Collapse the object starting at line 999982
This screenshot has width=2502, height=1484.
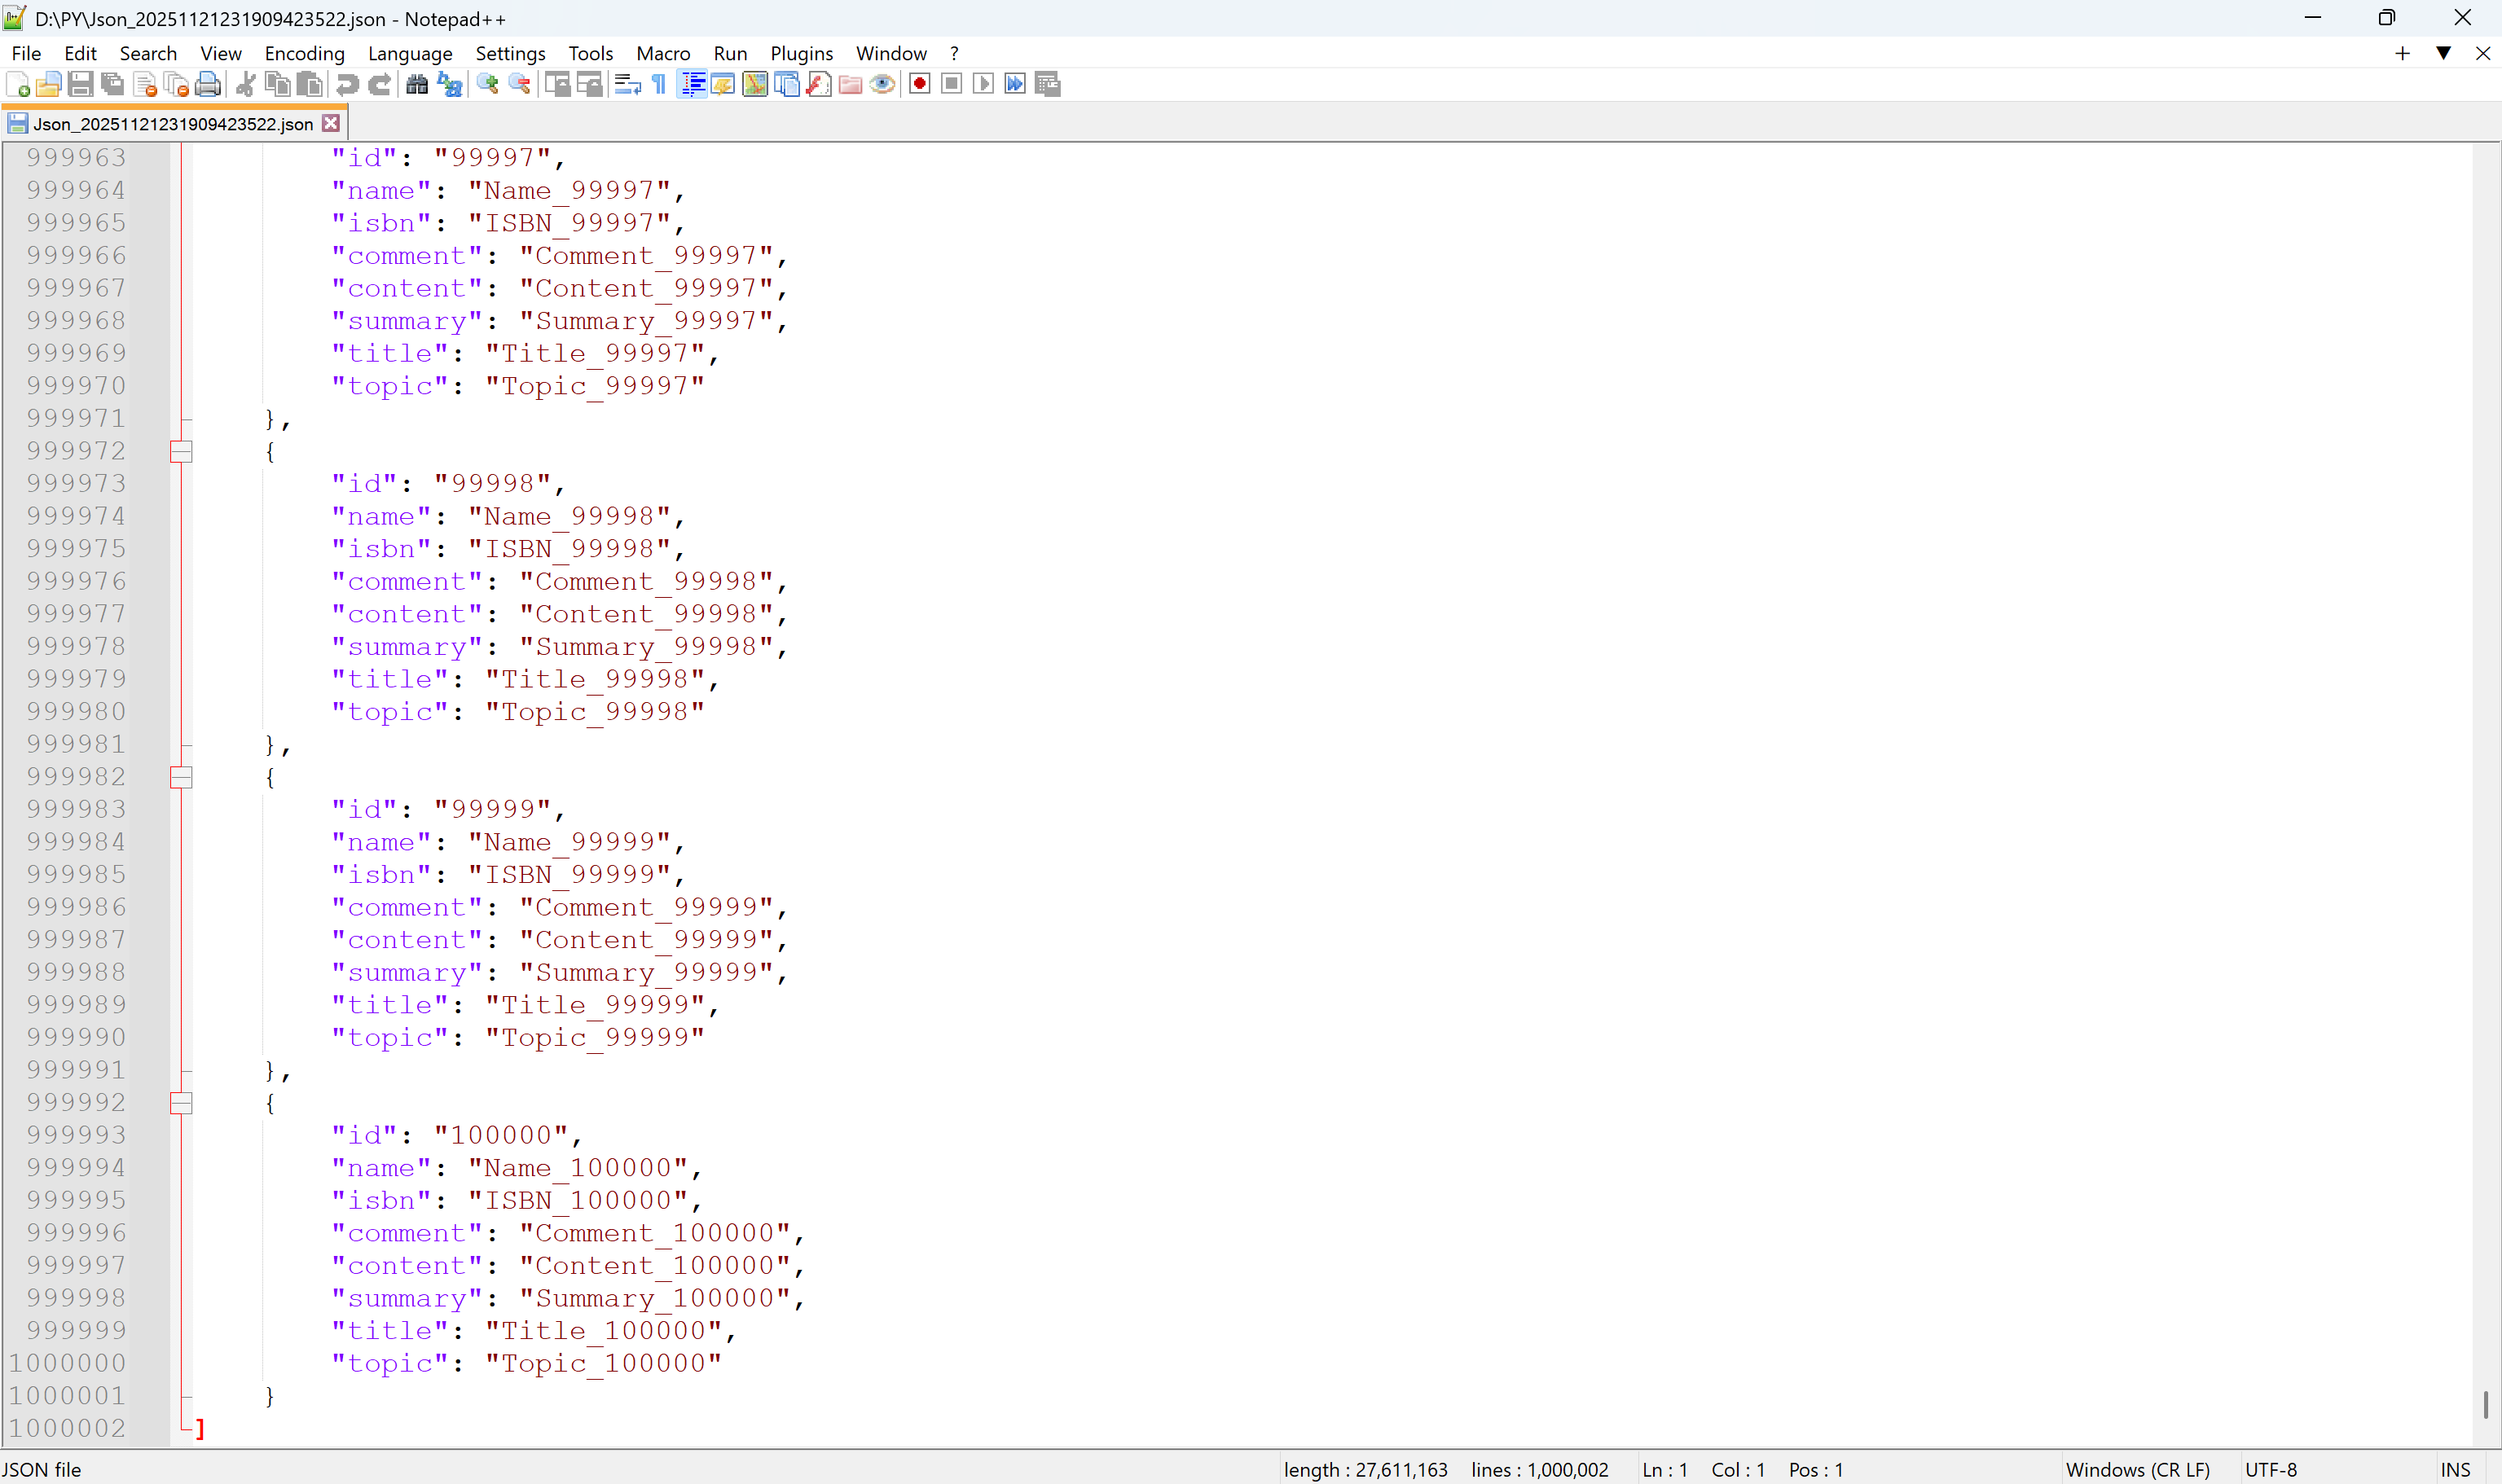[182, 777]
